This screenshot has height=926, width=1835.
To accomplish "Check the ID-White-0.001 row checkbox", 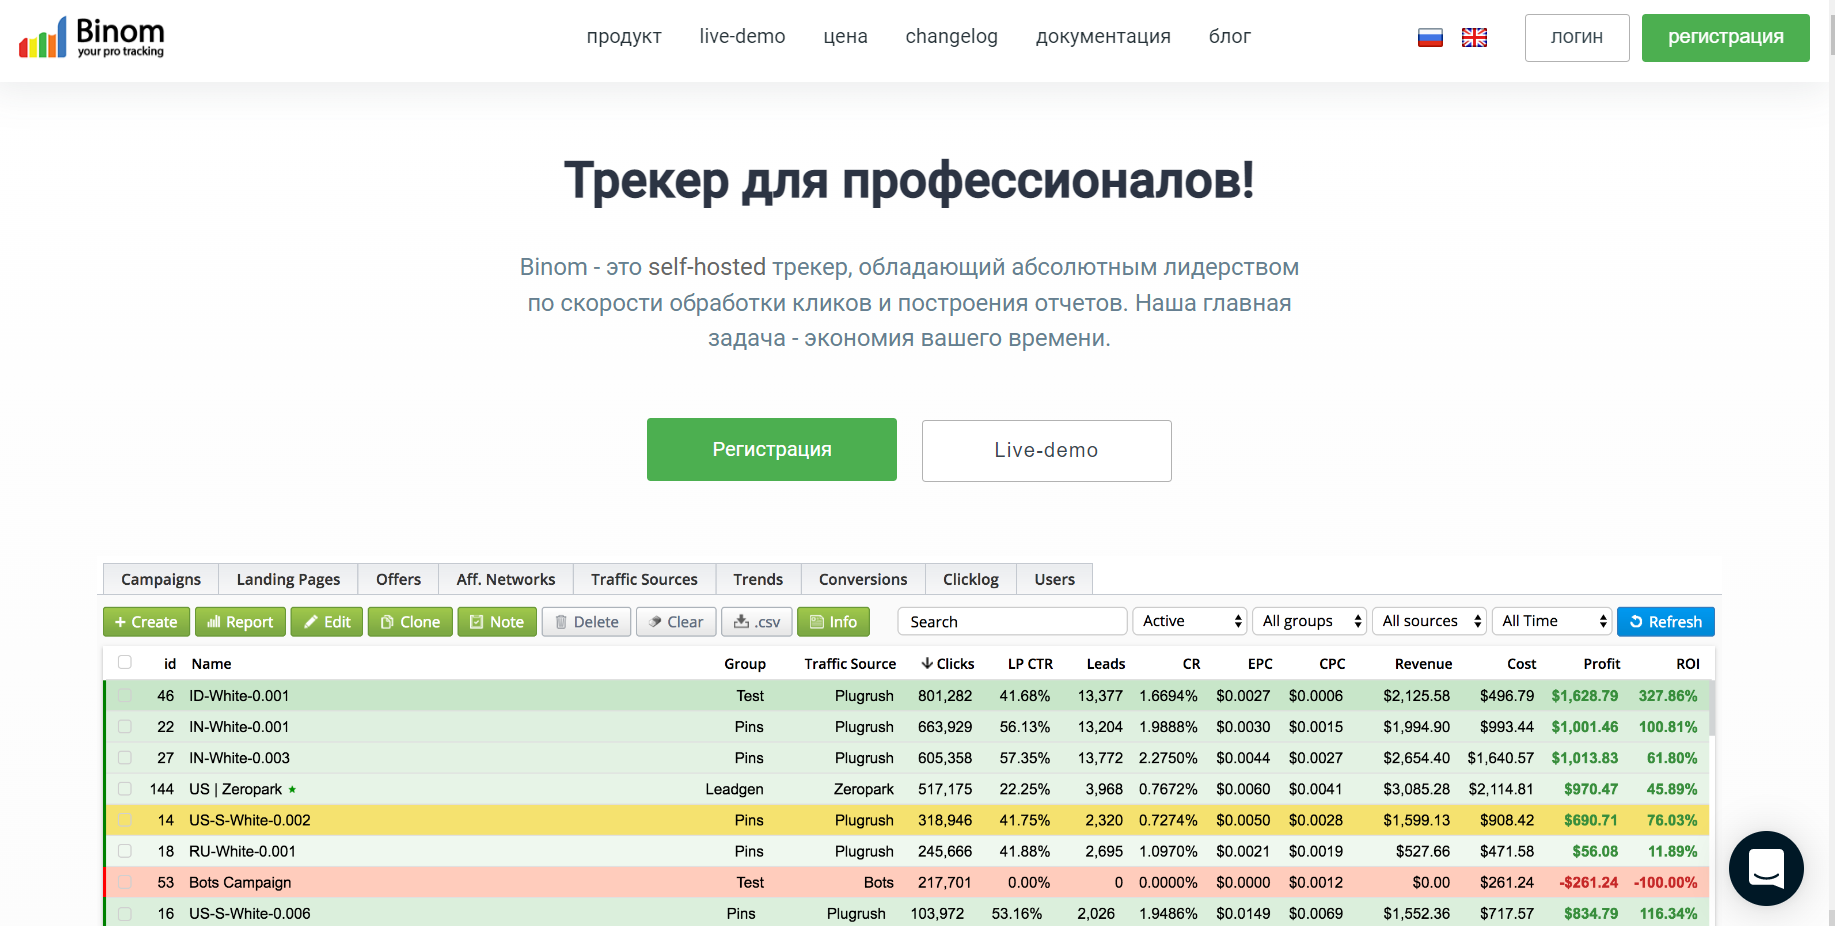I will click(125, 695).
